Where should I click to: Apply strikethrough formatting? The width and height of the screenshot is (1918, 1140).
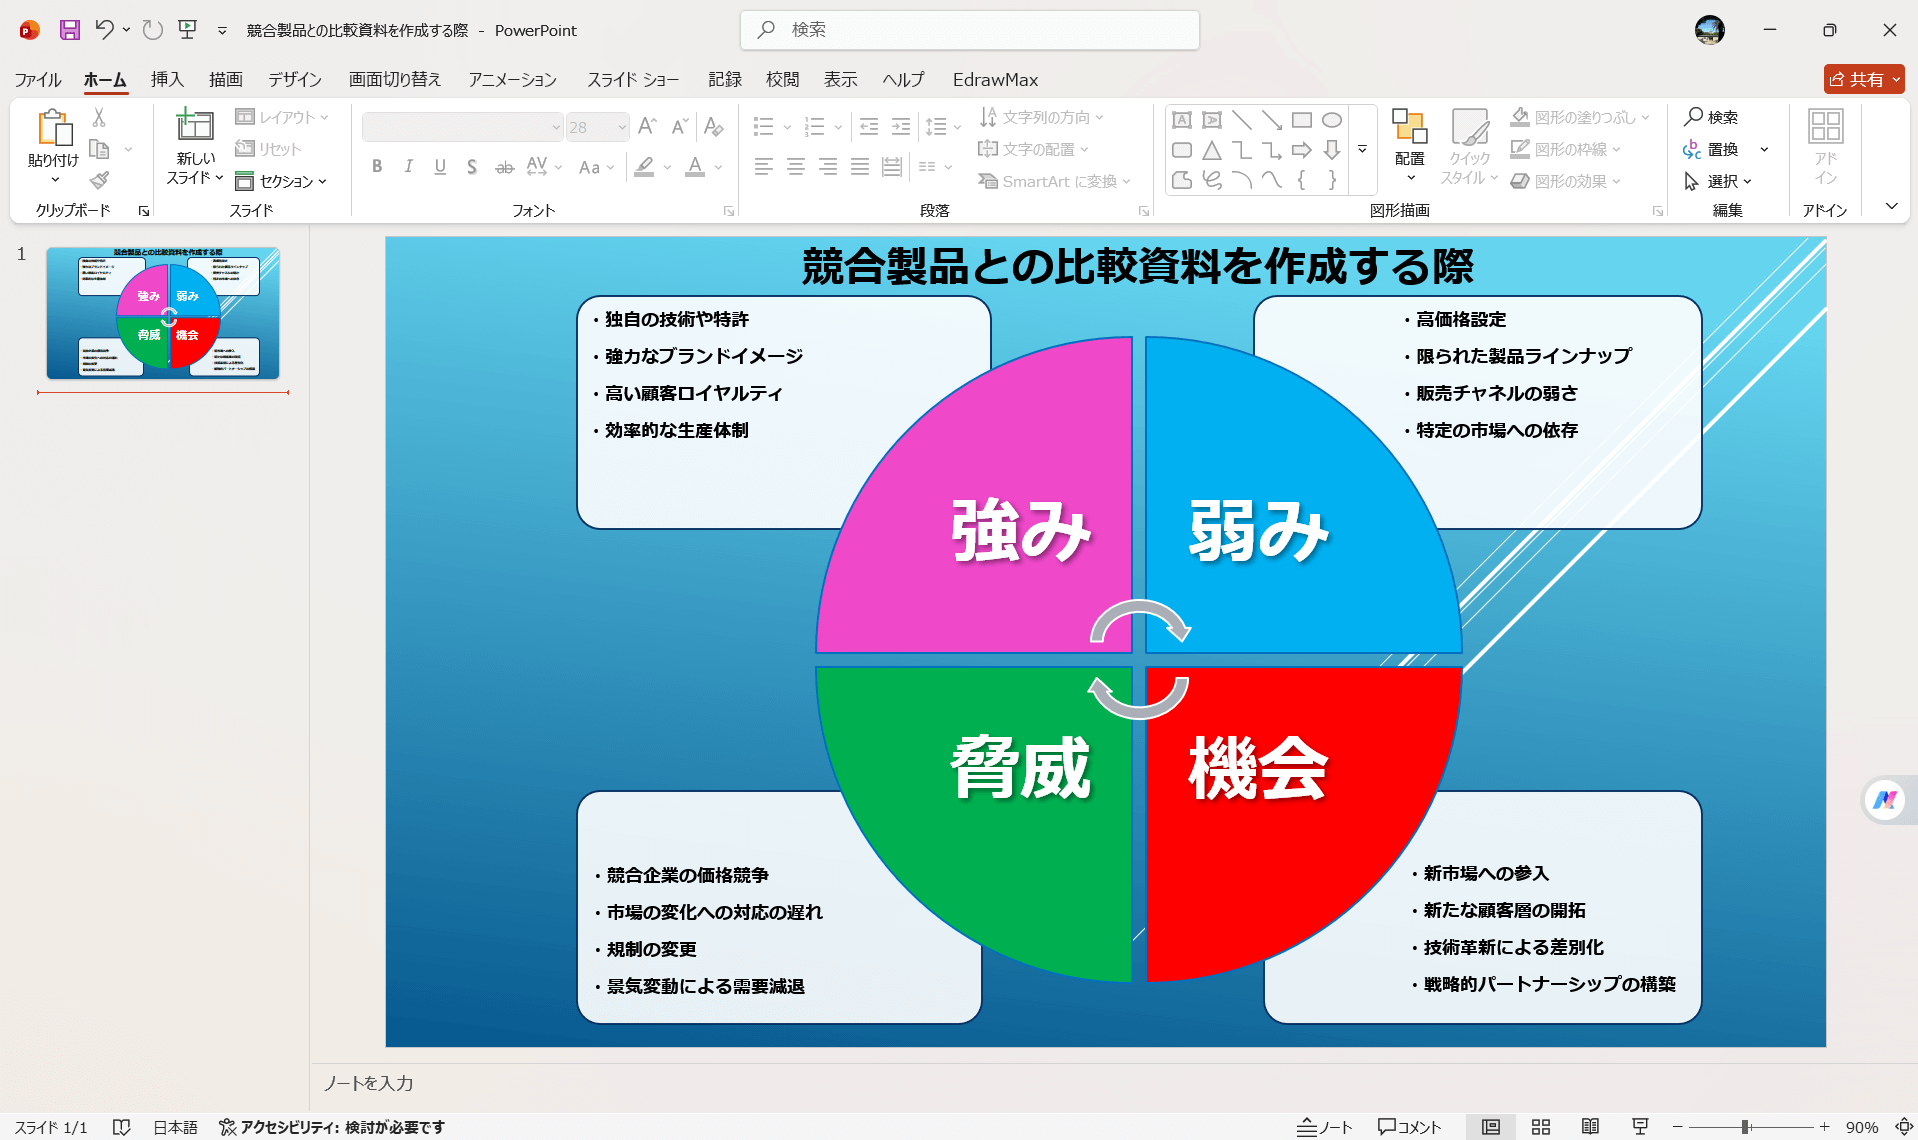(x=503, y=167)
